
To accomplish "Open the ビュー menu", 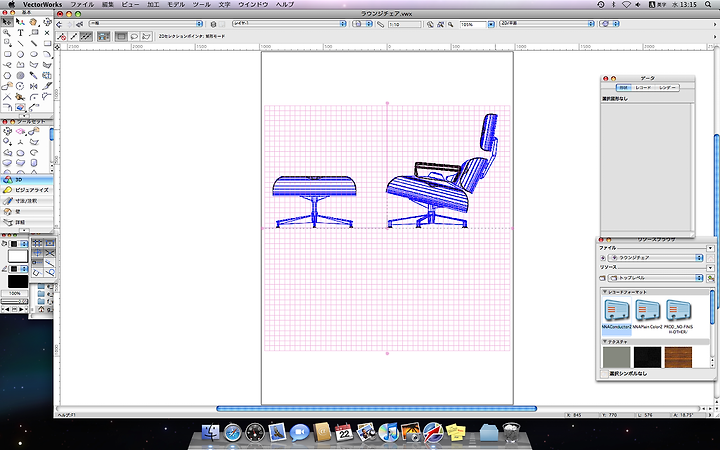I will 130,5.
